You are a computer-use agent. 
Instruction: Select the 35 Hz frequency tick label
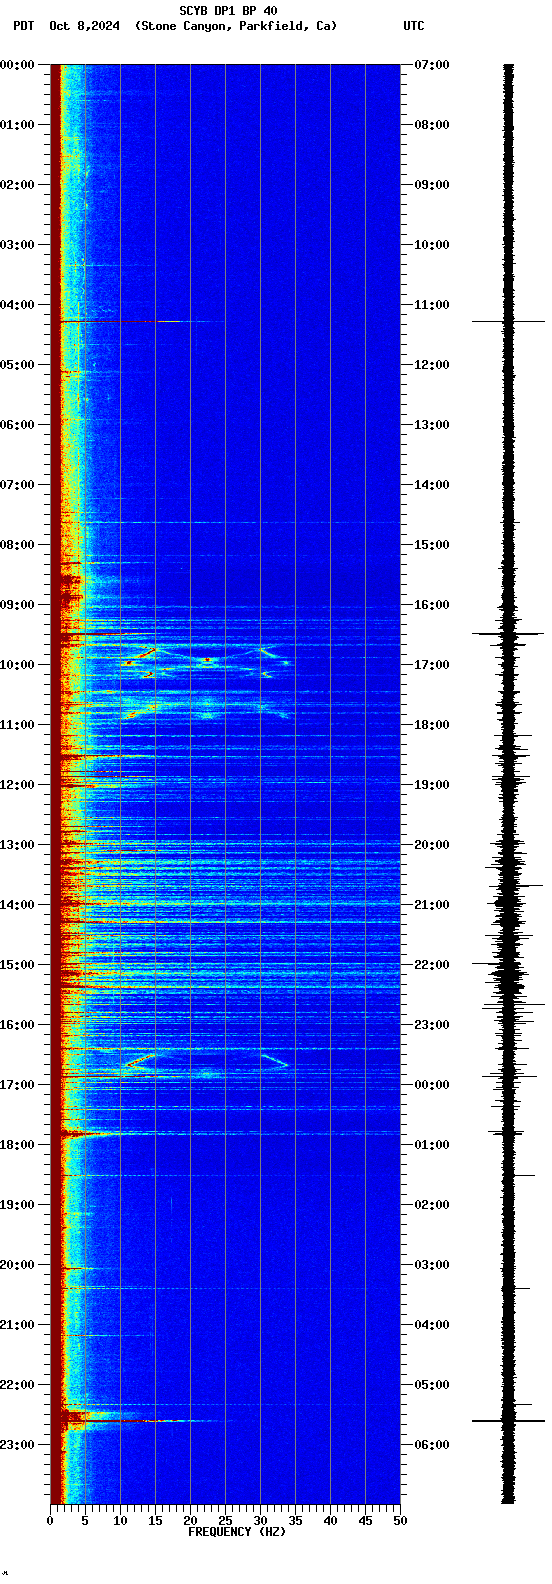(295, 1521)
